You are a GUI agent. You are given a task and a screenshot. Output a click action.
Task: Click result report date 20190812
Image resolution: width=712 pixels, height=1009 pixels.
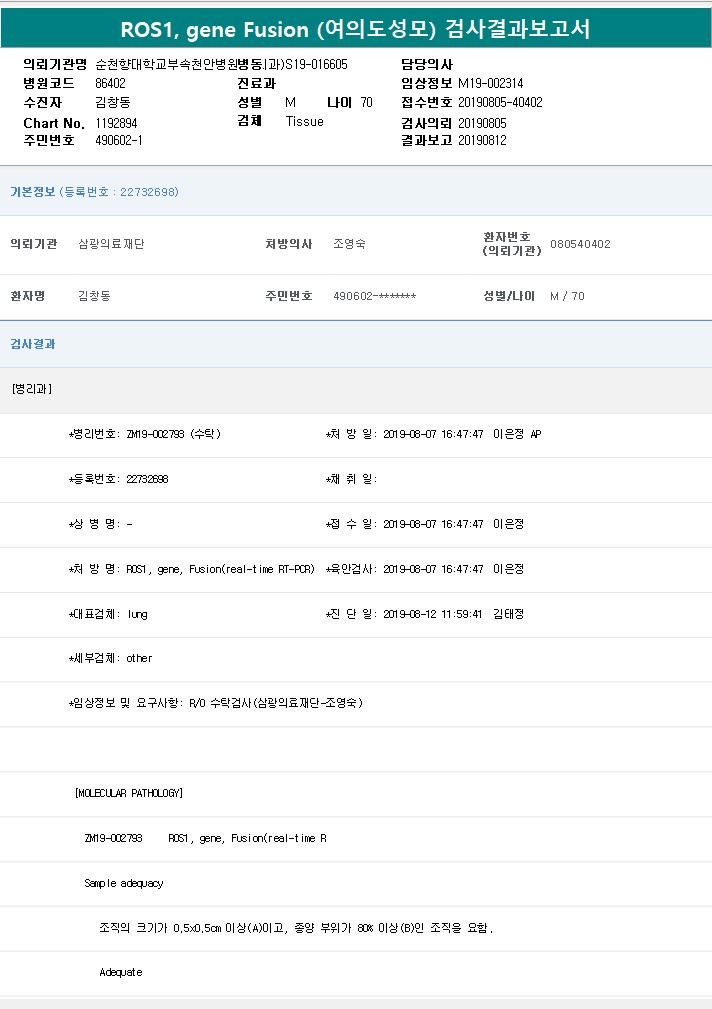coord(482,140)
